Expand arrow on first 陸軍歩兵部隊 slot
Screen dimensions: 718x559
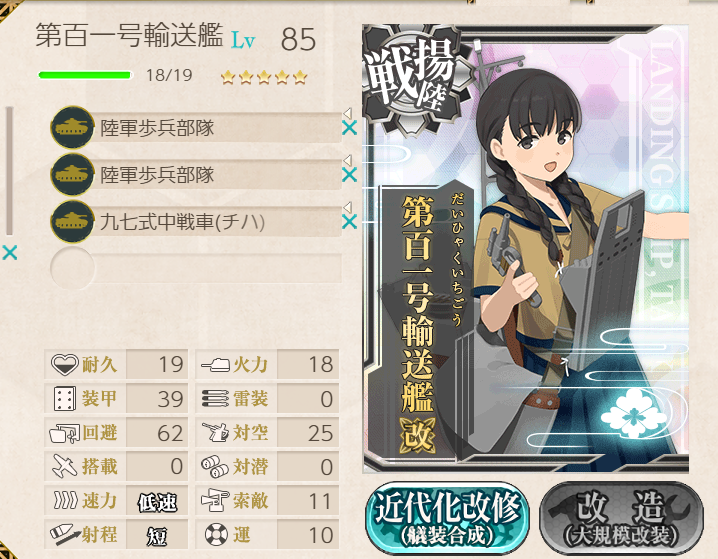[348, 113]
